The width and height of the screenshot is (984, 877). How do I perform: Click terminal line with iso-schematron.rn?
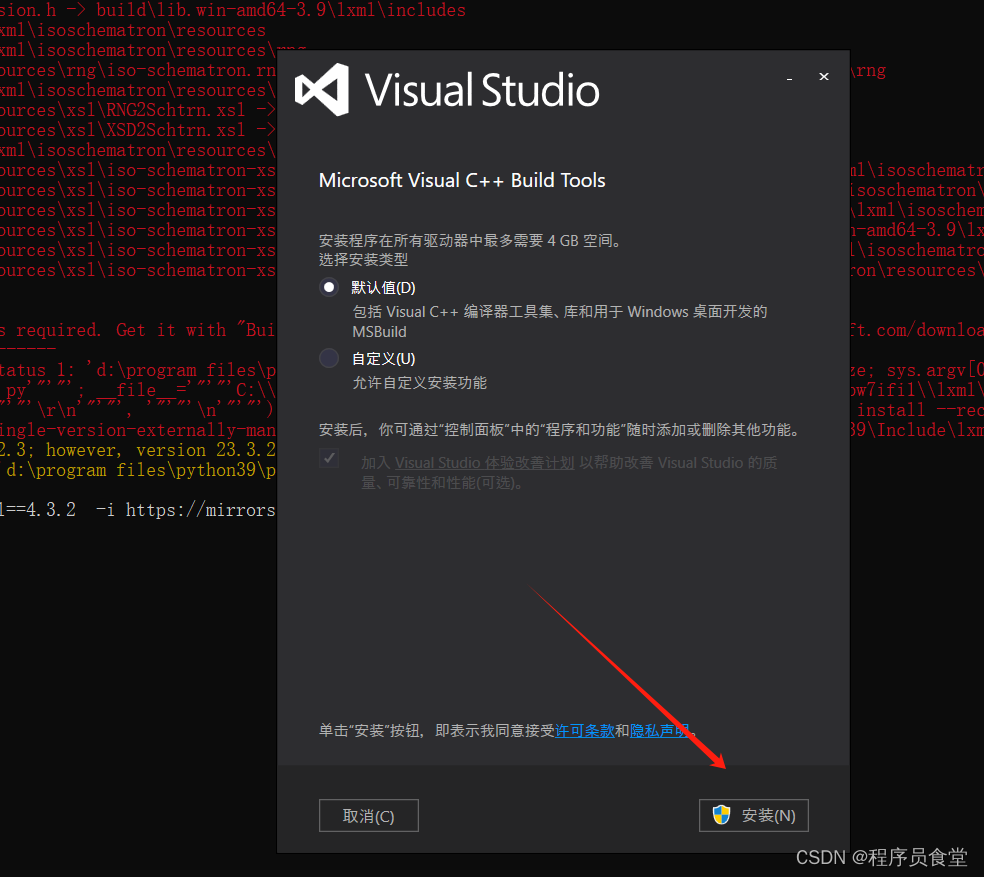click(x=138, y=70)
